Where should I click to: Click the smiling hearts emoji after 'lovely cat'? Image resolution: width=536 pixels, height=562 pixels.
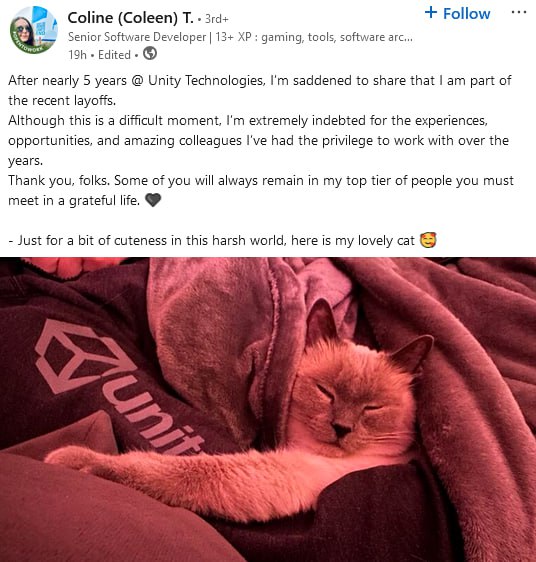coord(428,240)
